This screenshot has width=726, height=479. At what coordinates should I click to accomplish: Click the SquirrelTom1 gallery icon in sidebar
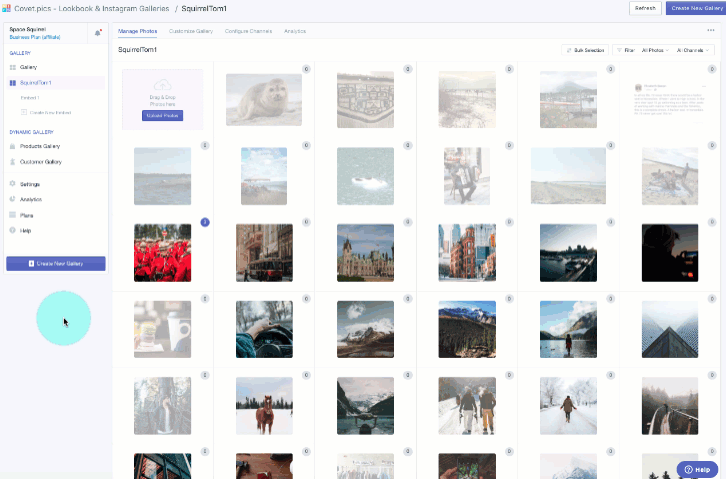click(x=13, y=83)
